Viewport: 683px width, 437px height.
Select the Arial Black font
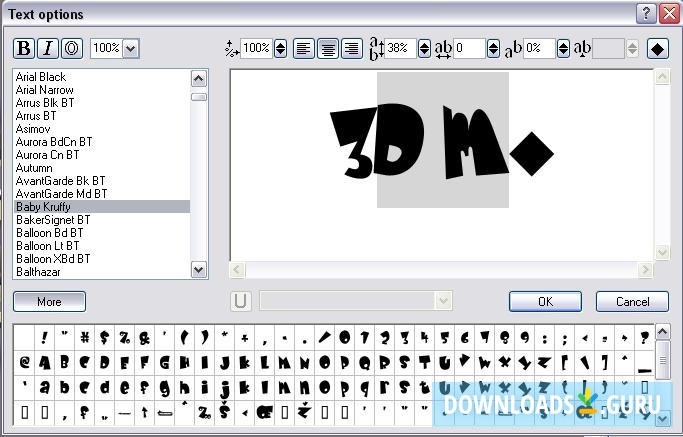(x=101, y=77)
